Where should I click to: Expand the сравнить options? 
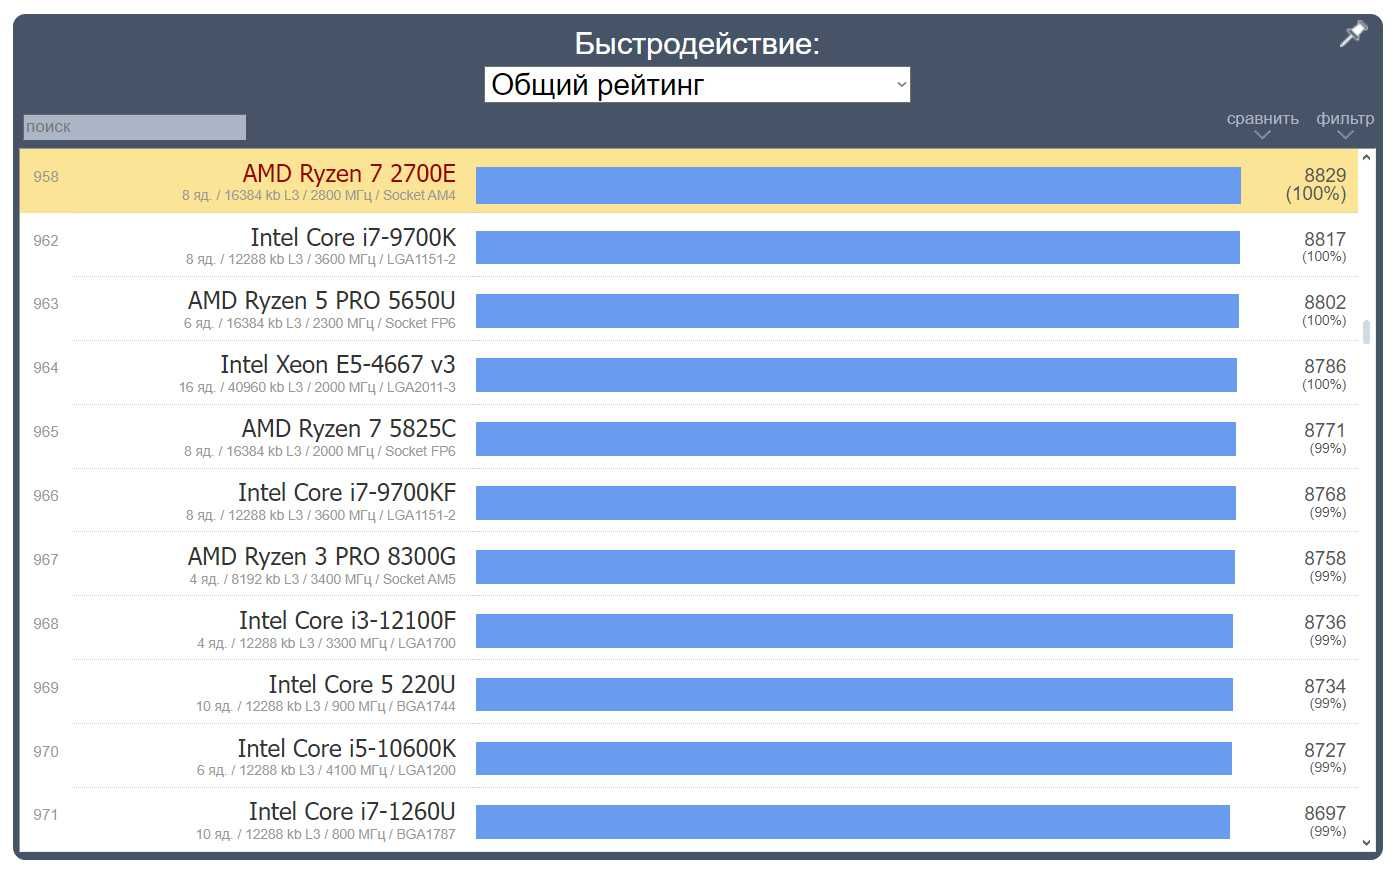pyautogui.click(x=1262, y=125)
